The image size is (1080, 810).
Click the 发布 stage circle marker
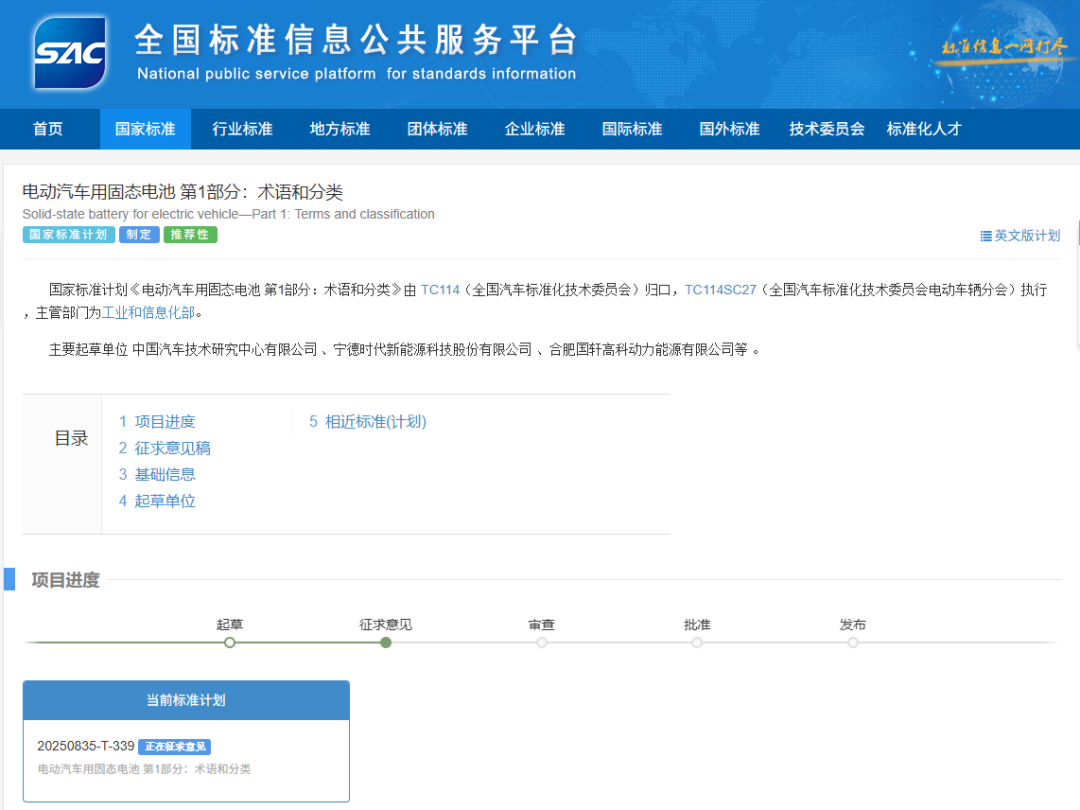coord(853,642)
